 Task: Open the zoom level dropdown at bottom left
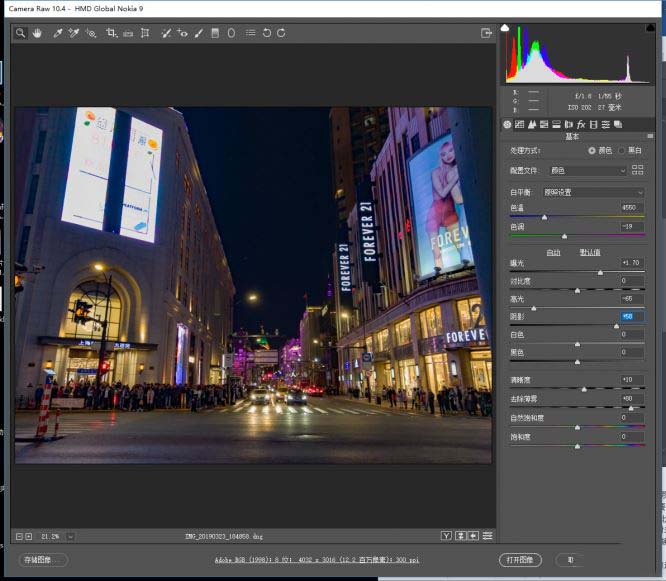[x=70, y=536]
